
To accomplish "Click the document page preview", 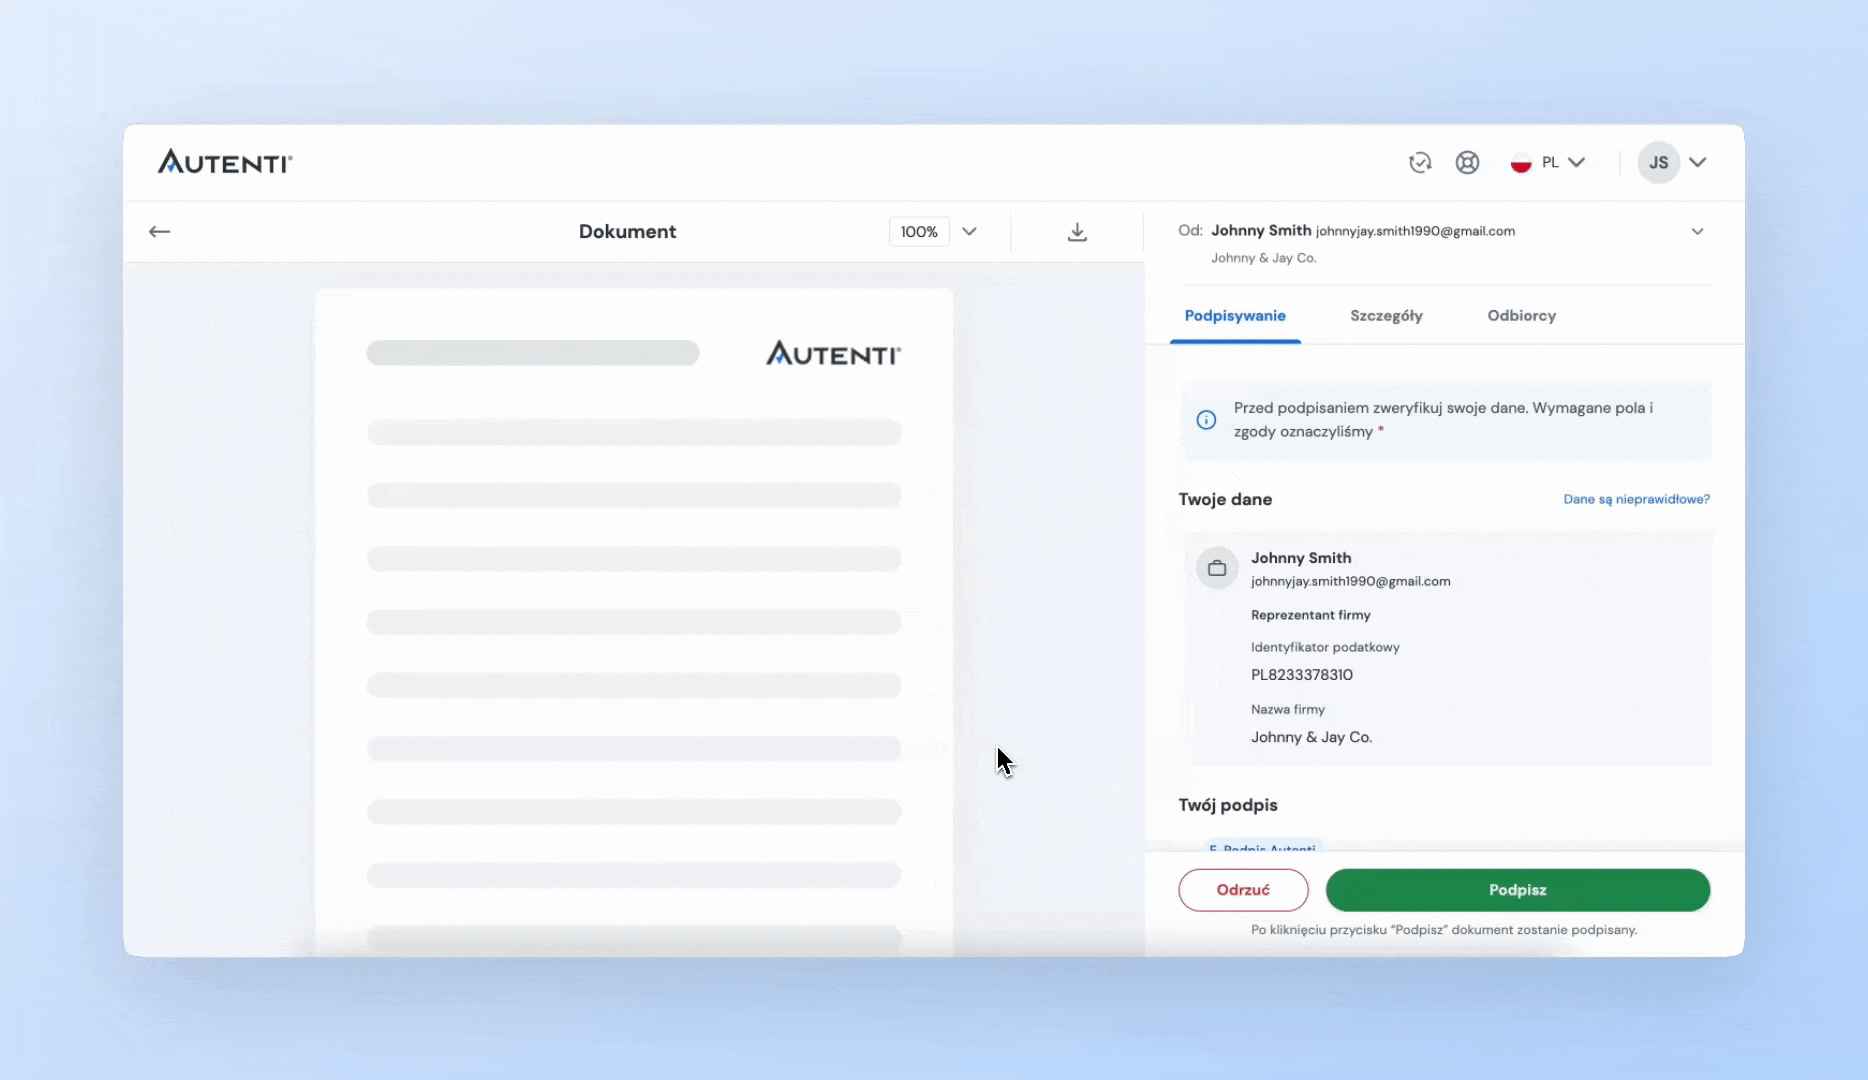I will tap(634, 620).
